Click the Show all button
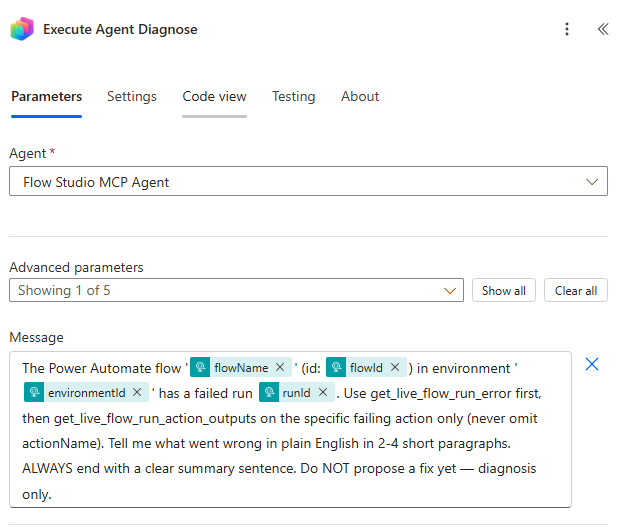Viewport: 617px width, 527px height. click(x=504, y=290)
